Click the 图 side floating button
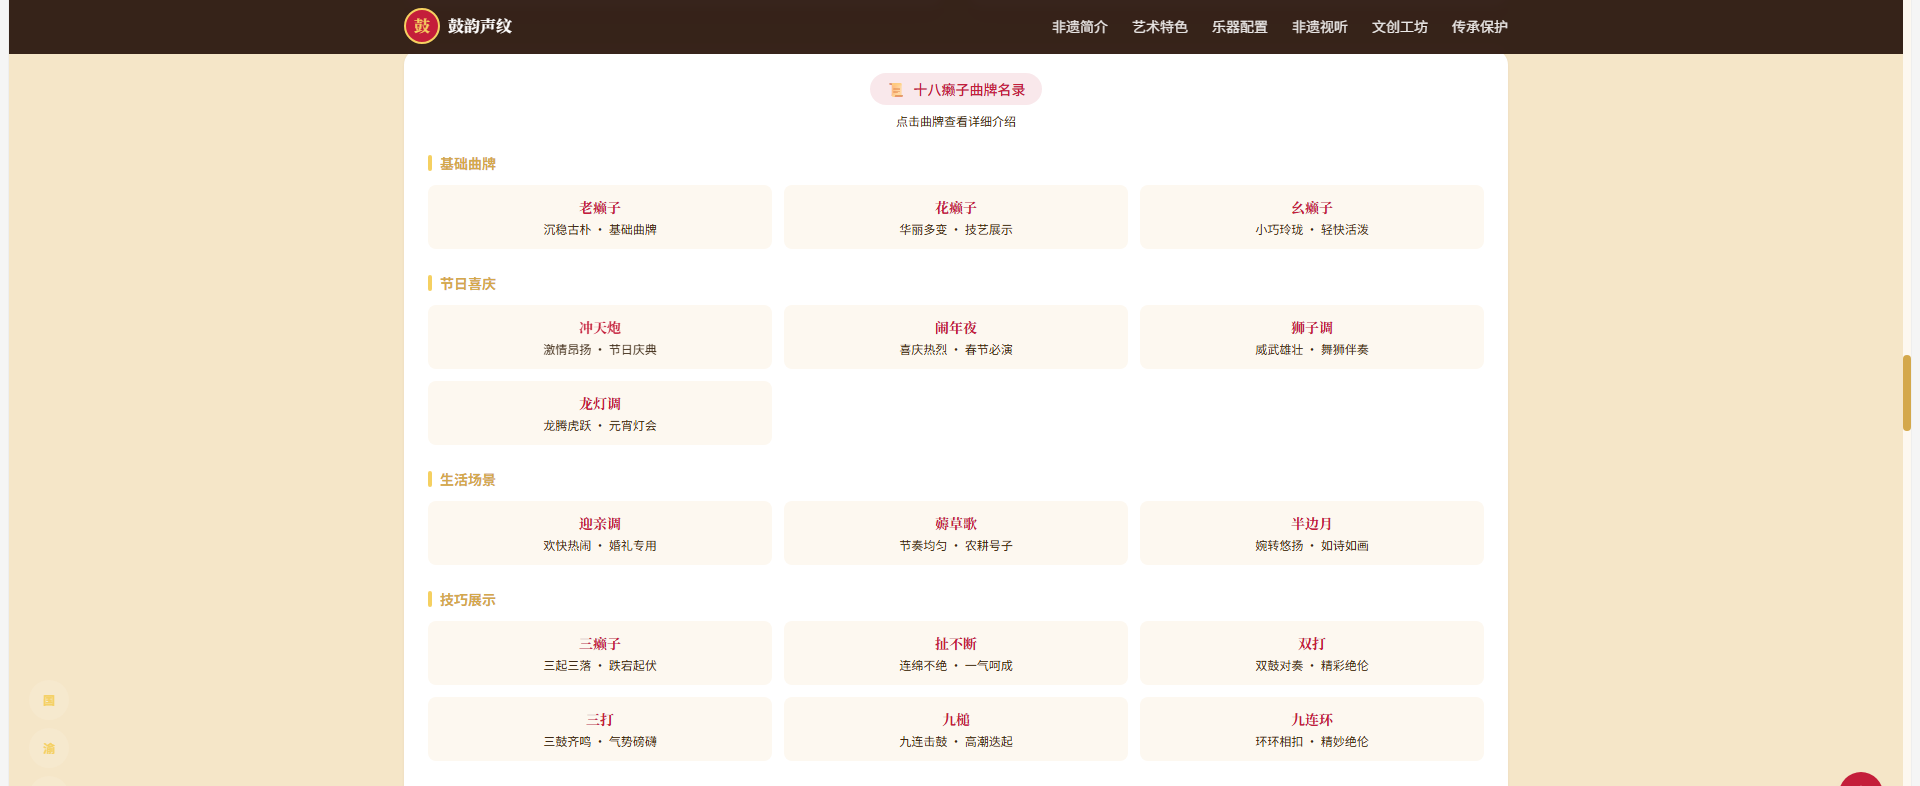This screenshot has height=786, width=1920. tap(48, 700)
